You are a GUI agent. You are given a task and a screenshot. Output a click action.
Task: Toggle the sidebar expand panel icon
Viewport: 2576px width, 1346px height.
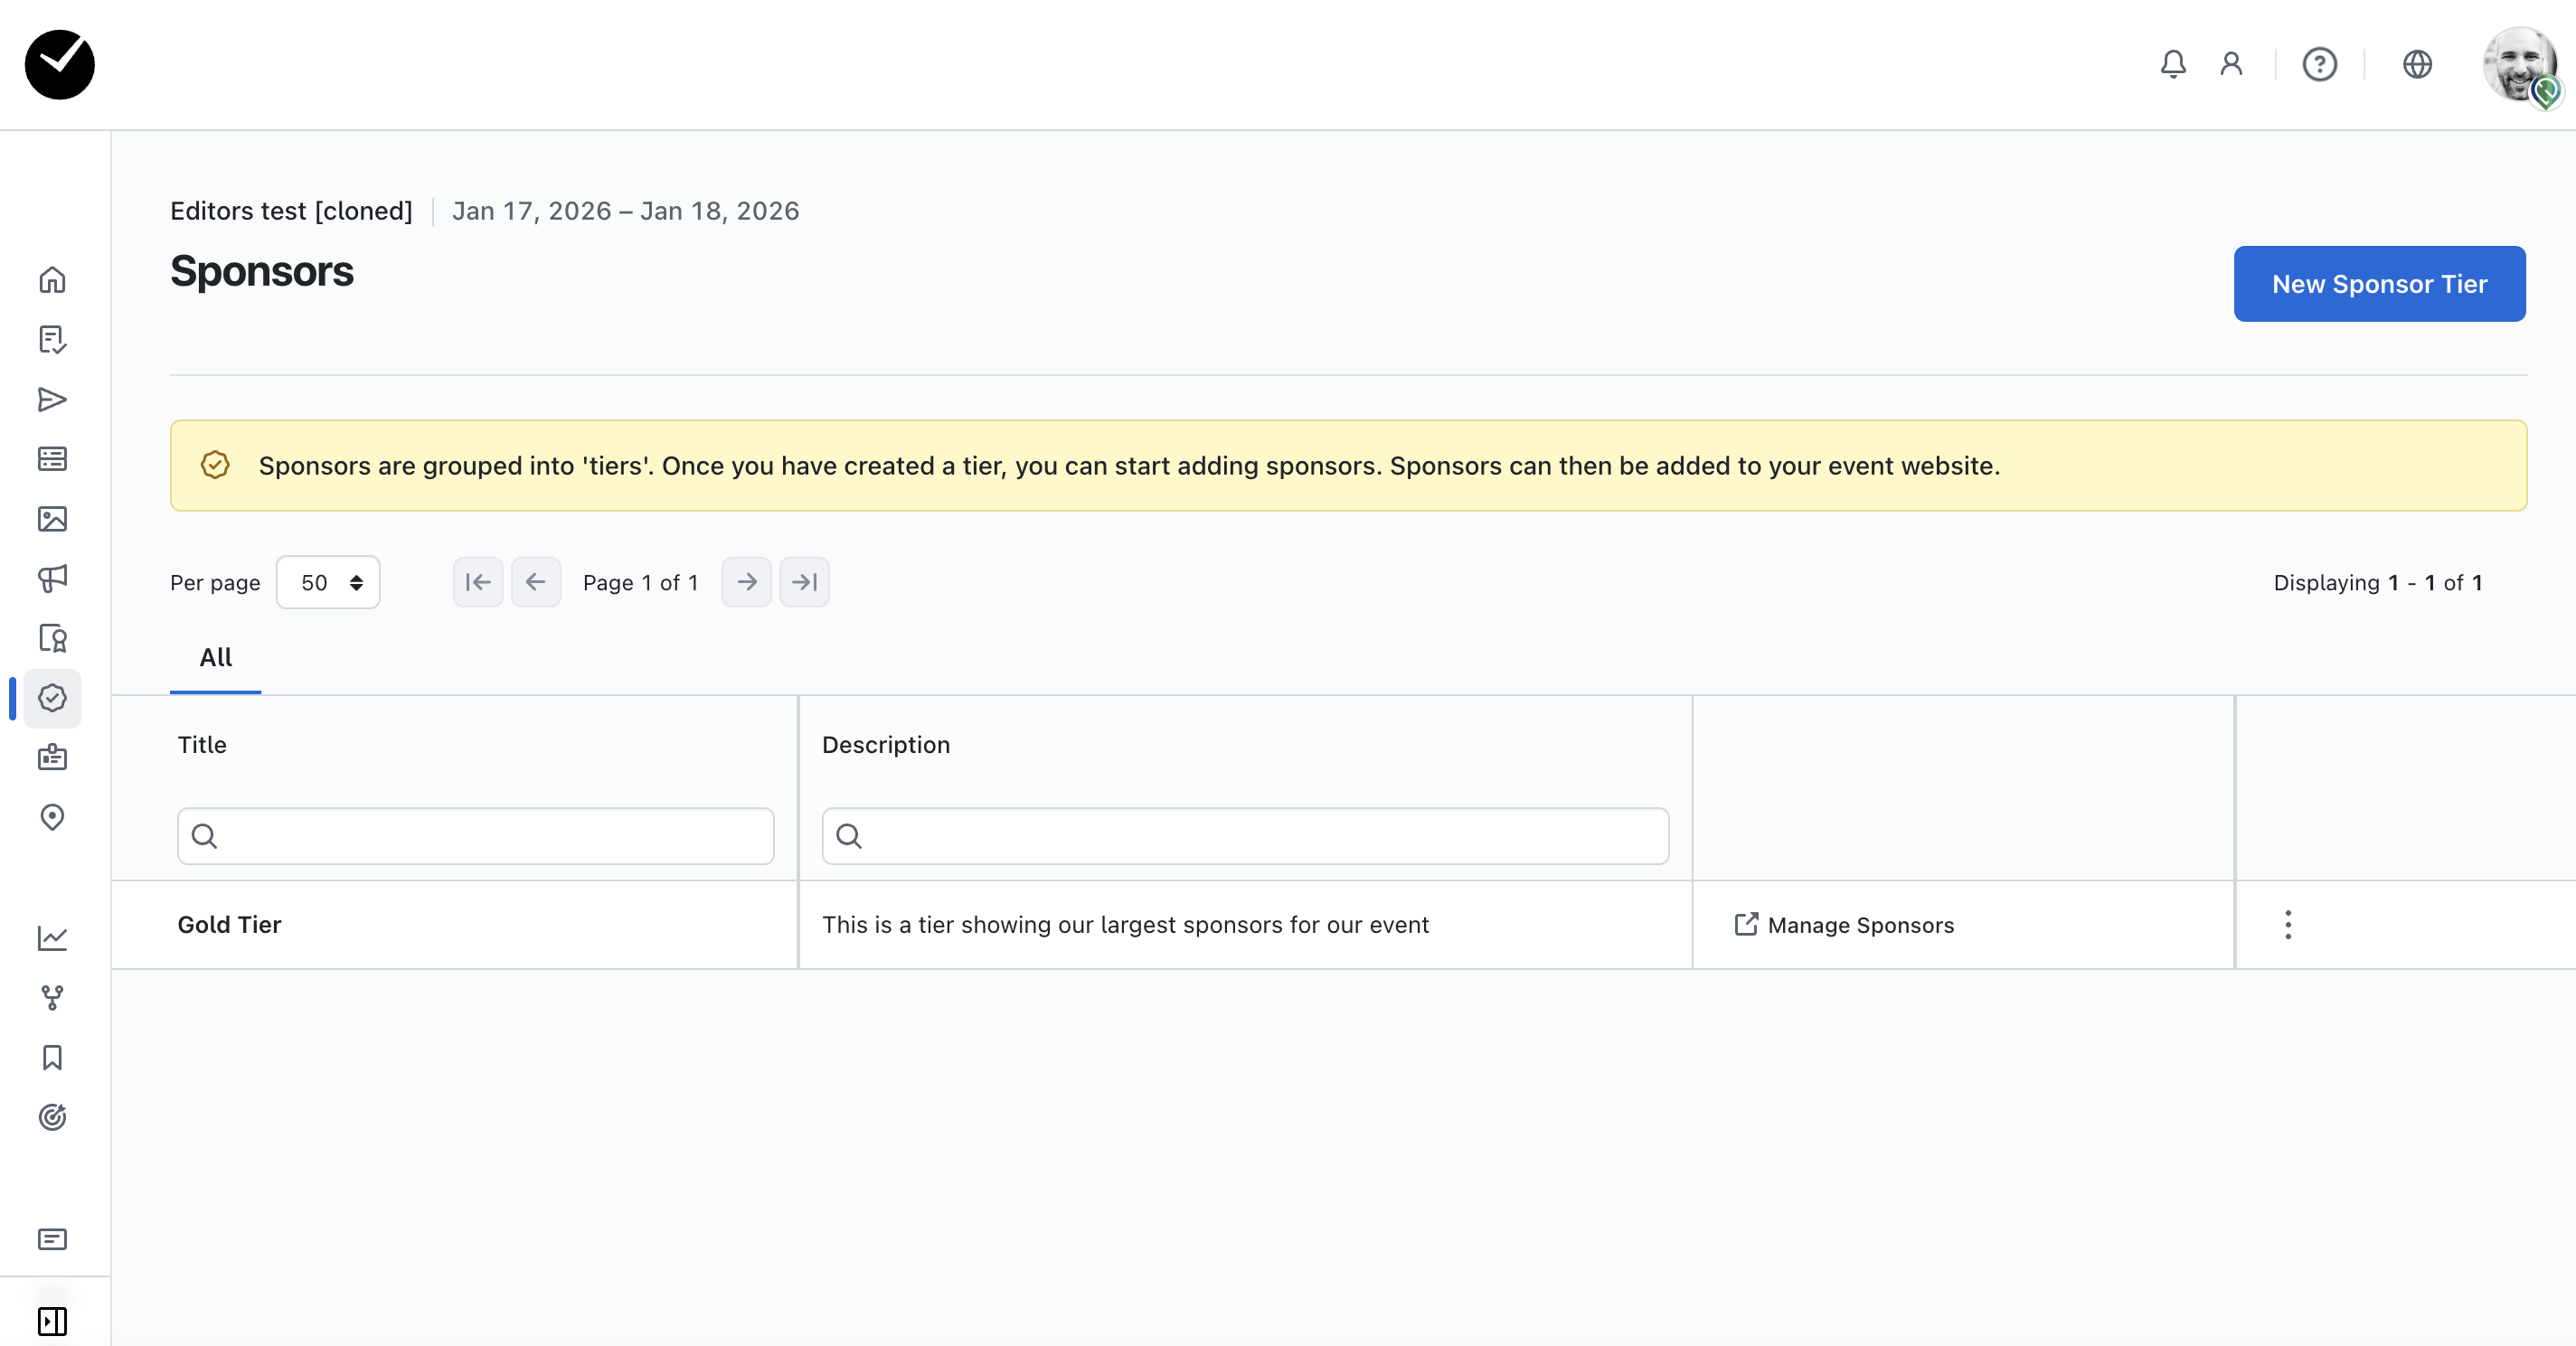pyautogui.click(x=52, y=1321)
